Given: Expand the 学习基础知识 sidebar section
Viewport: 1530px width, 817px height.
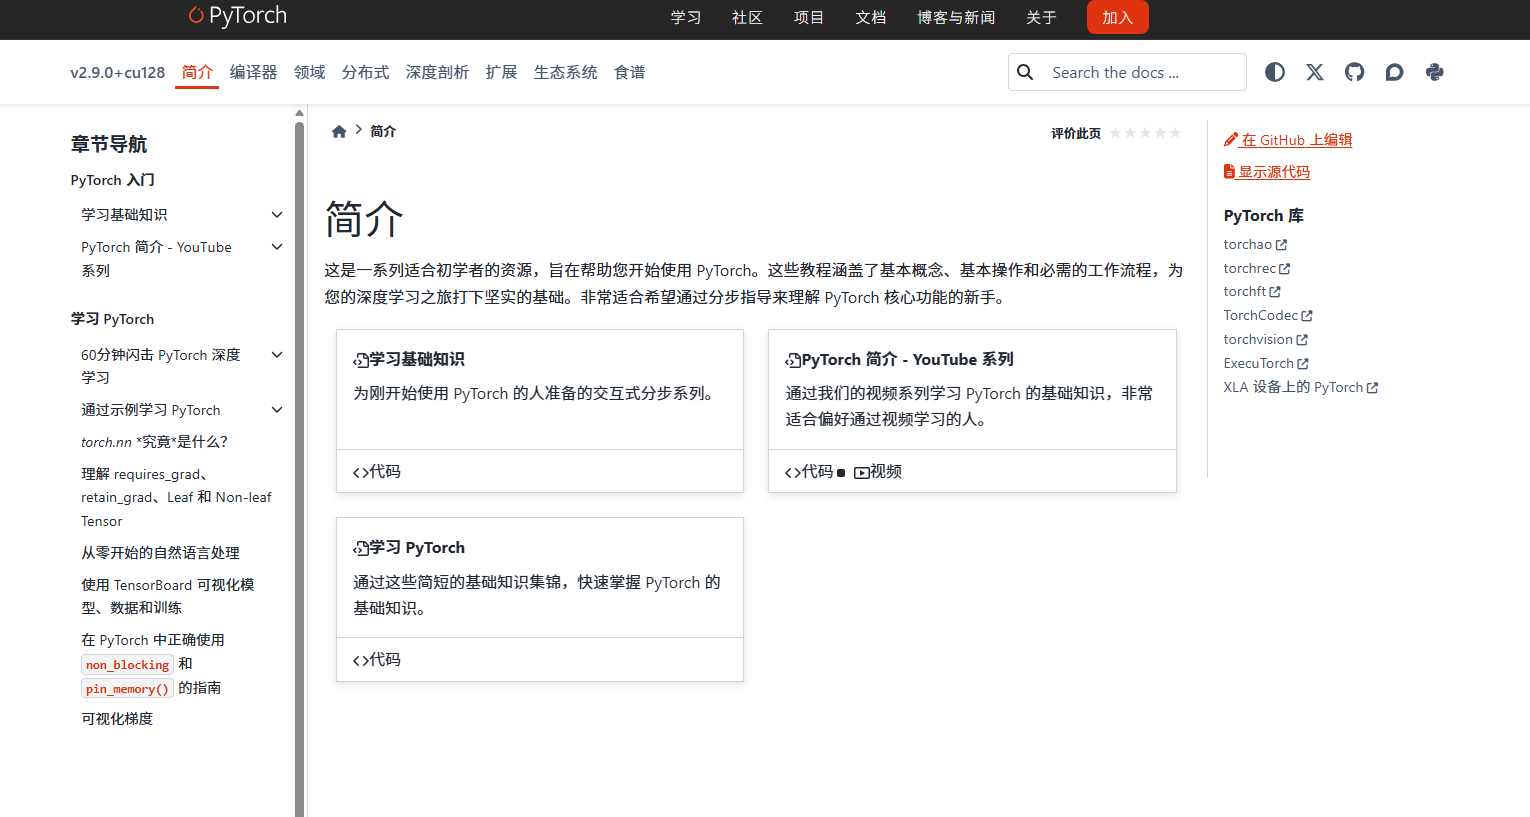Looking at the screenshot, I should (x=277, y=215).
